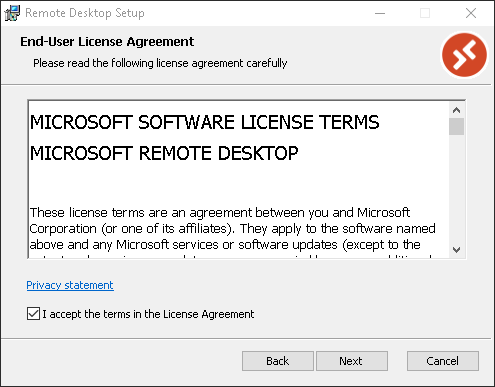
Task: Cancel the Remote Desktop installation
Action: click(x=443, y=361)
